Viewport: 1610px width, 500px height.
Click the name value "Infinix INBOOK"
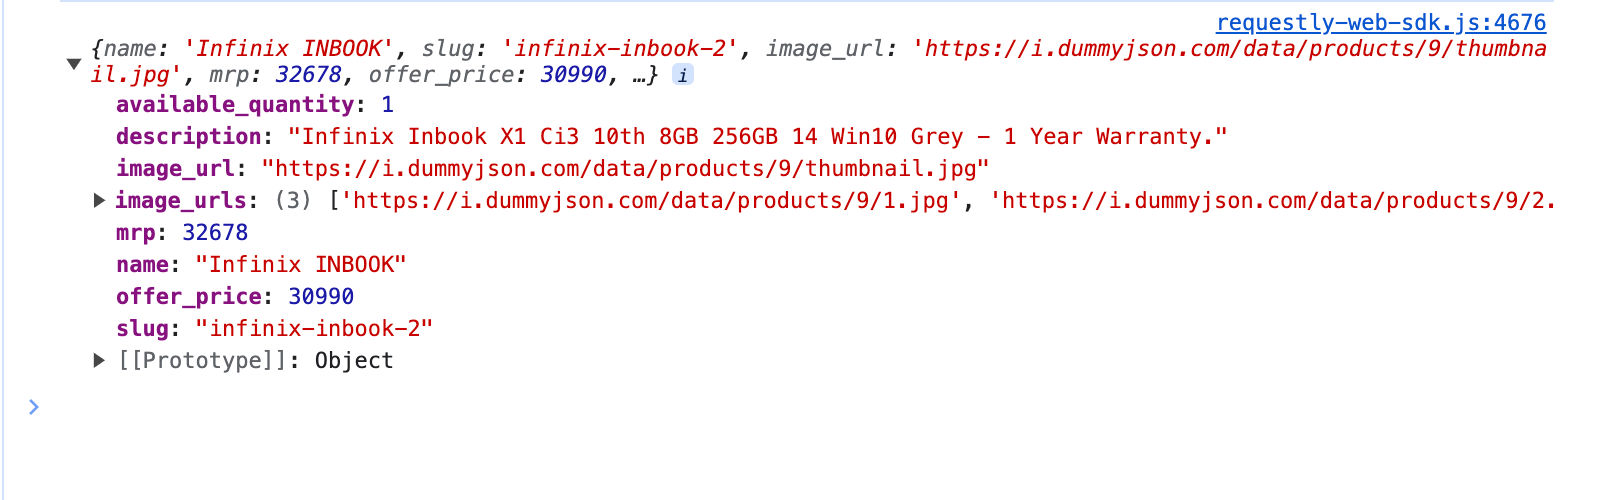[301, 264]
